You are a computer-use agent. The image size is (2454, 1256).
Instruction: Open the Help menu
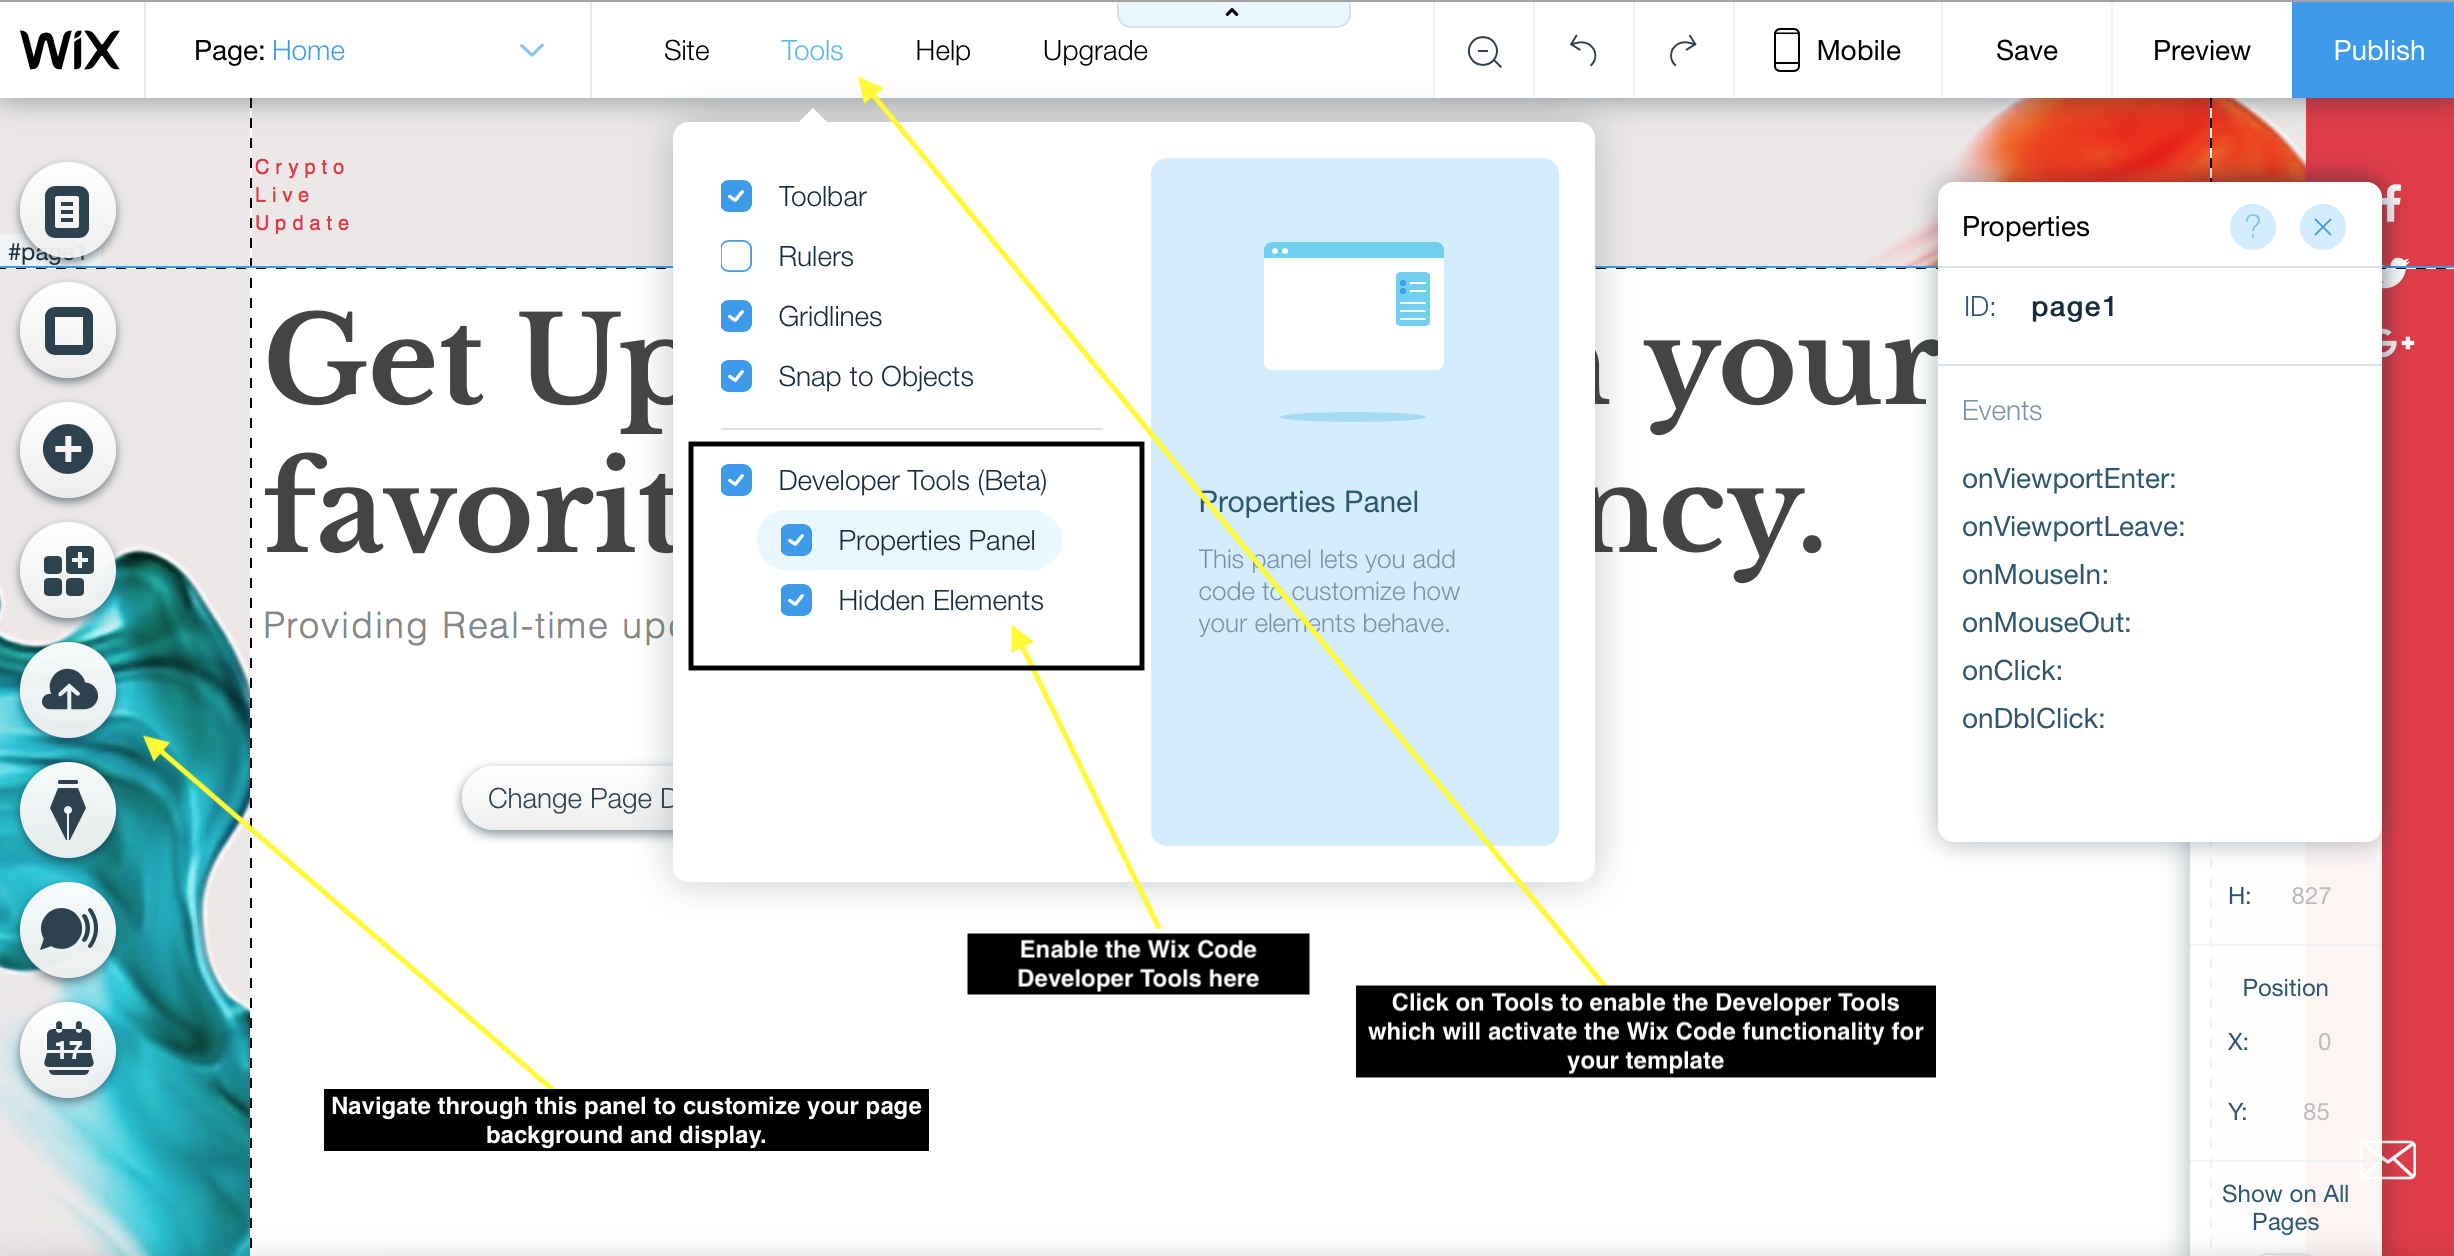(x=943, y=50)
